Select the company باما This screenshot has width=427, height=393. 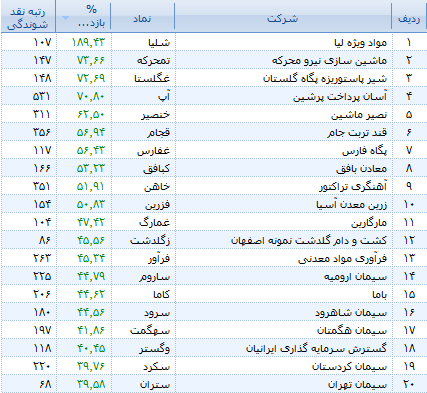[x=380, y=295]
